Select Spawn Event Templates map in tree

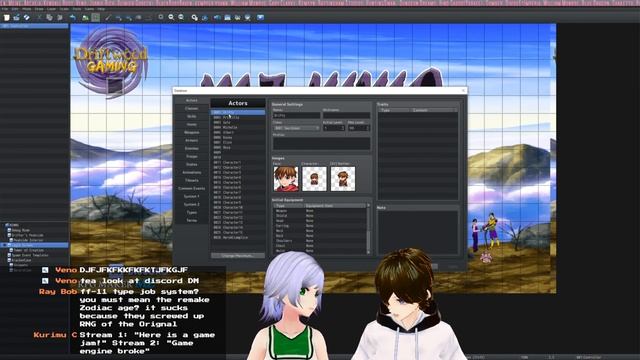click(30, 255)
